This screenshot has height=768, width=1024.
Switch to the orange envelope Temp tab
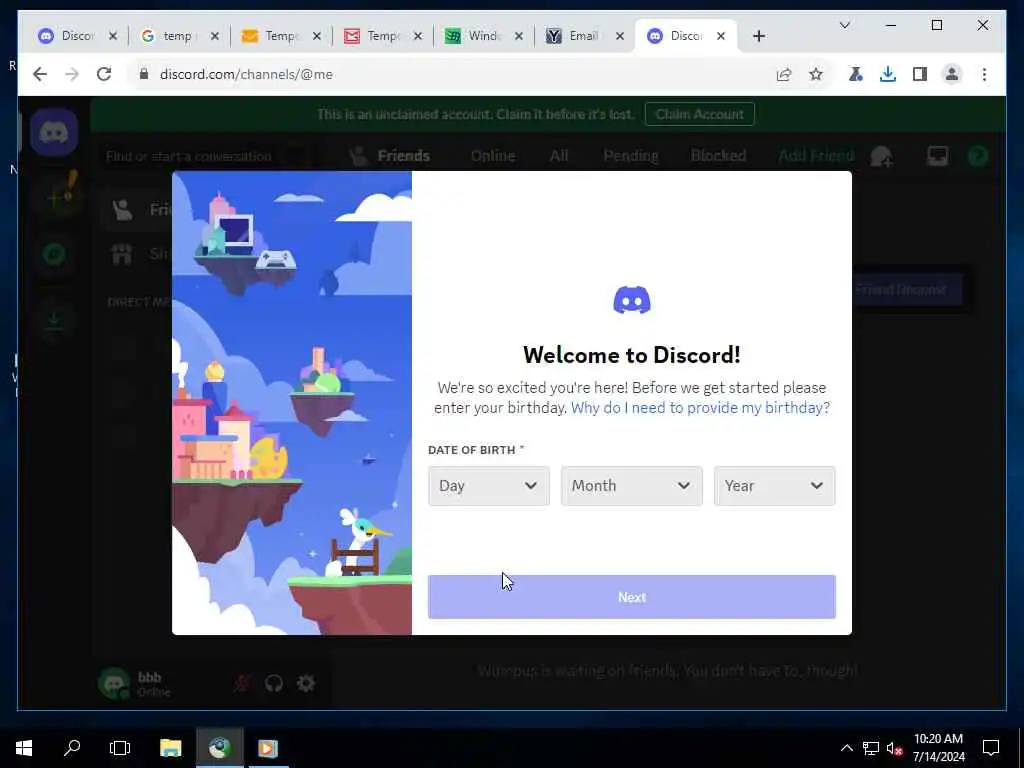[x=270, y=36]
